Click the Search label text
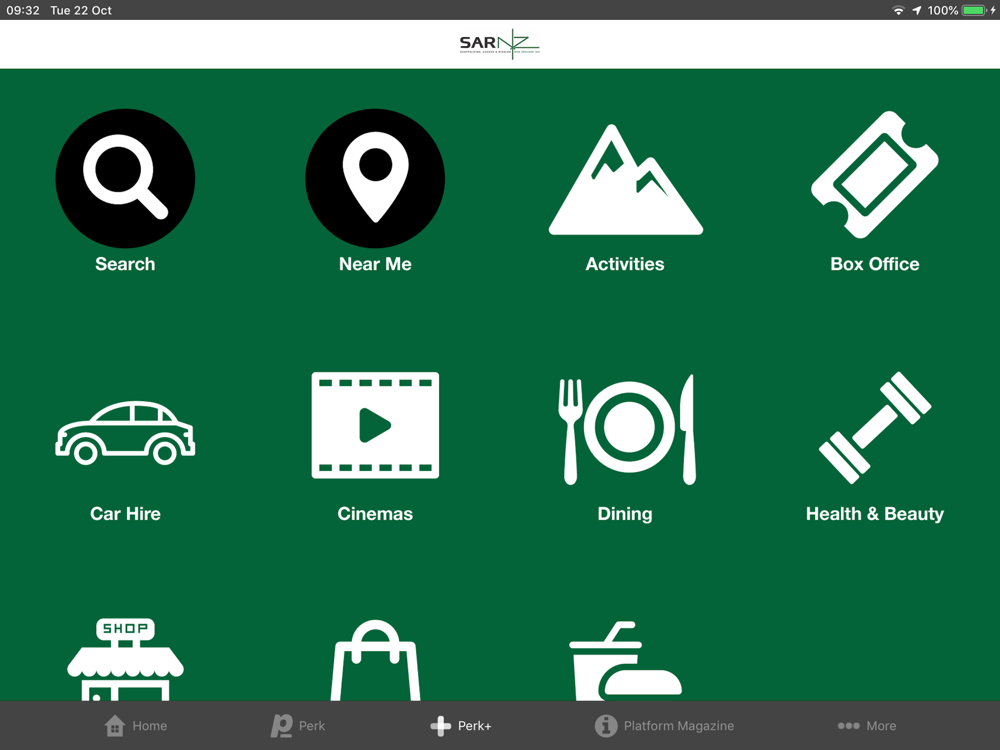This screenshot has width=1000, height=750. click(125, 264)
